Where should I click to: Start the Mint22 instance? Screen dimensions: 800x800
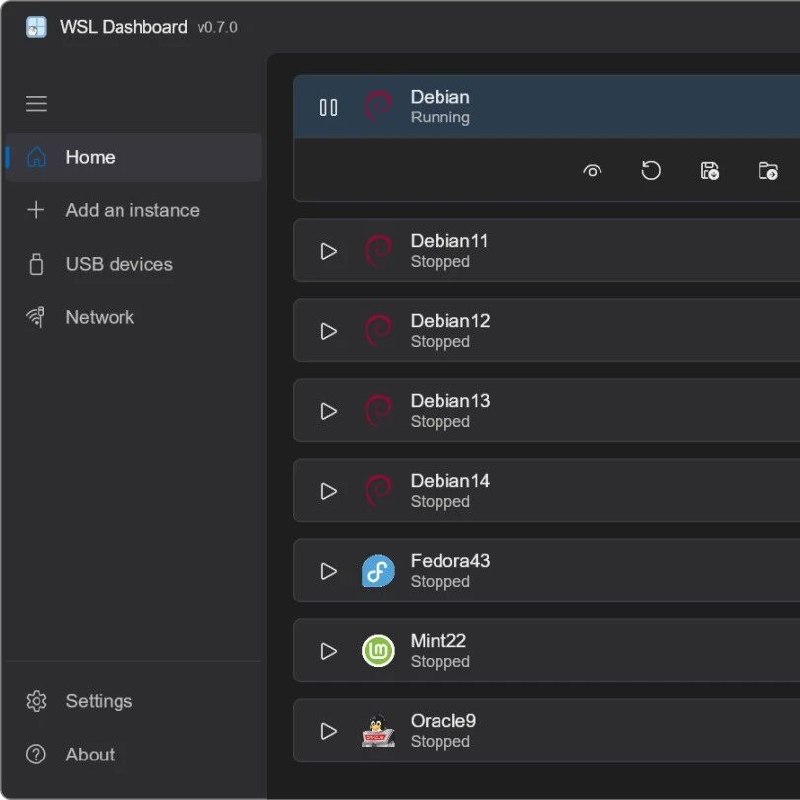(328, 651)
